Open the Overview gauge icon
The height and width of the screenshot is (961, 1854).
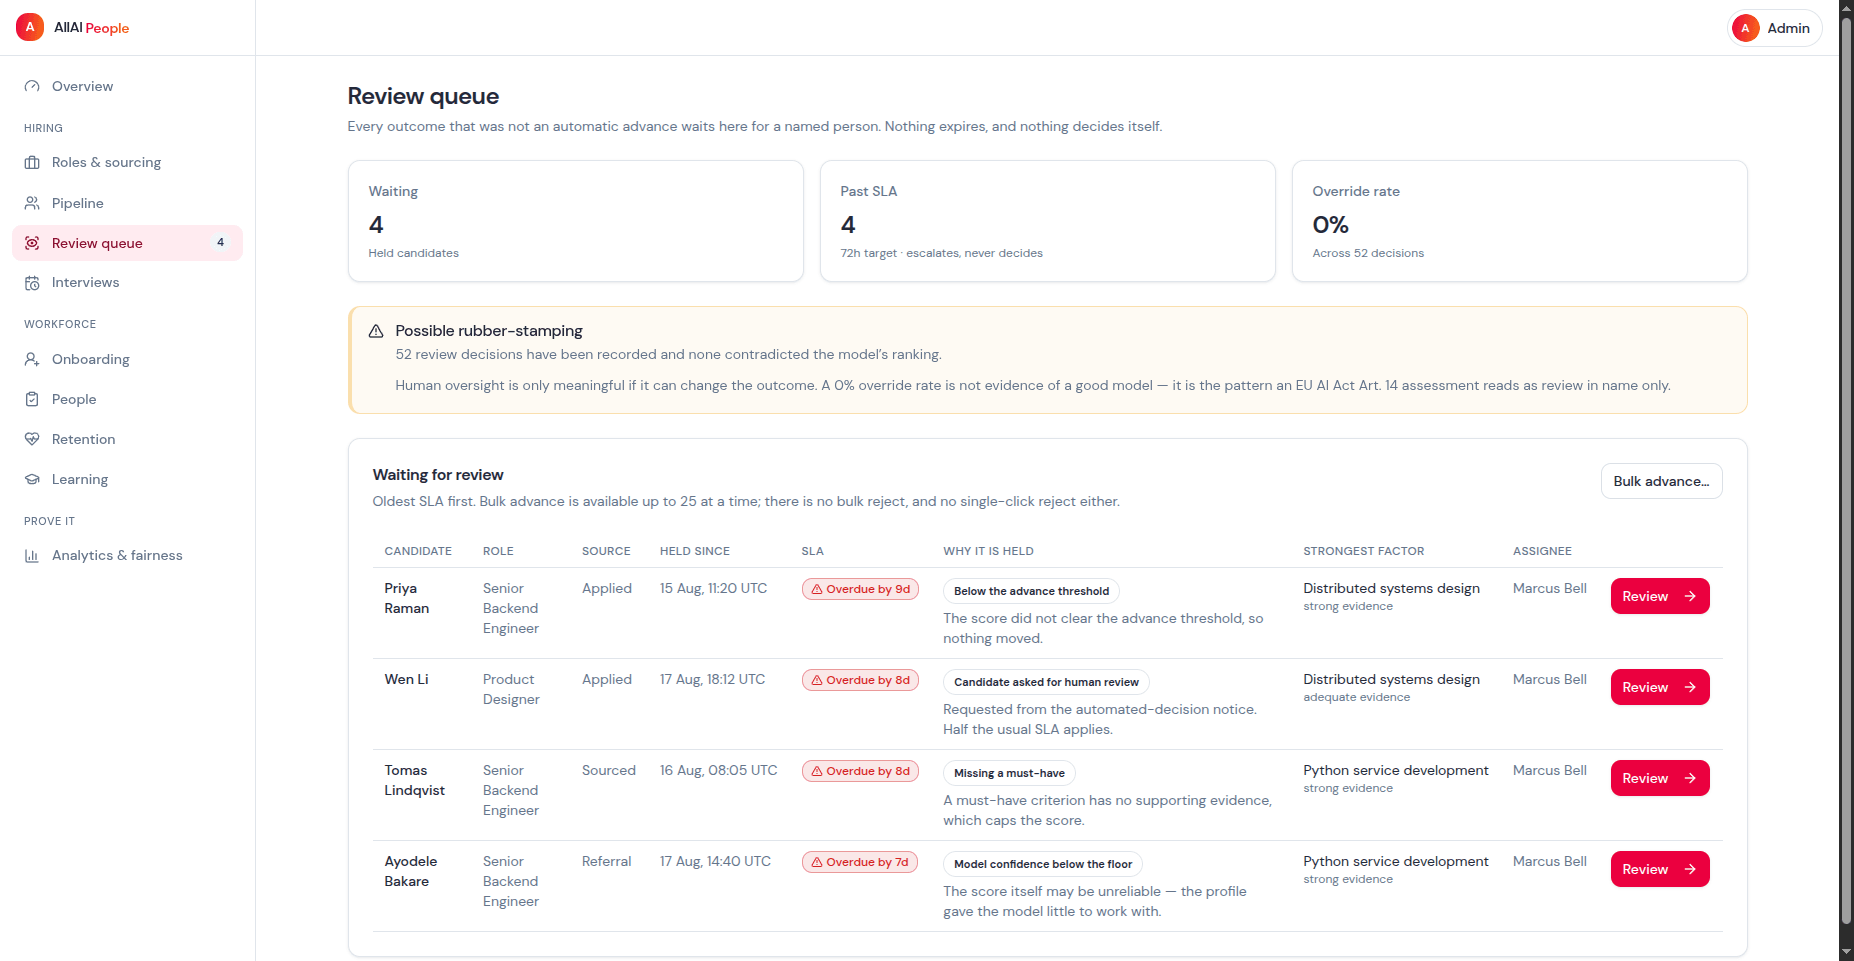pos(32,86)
